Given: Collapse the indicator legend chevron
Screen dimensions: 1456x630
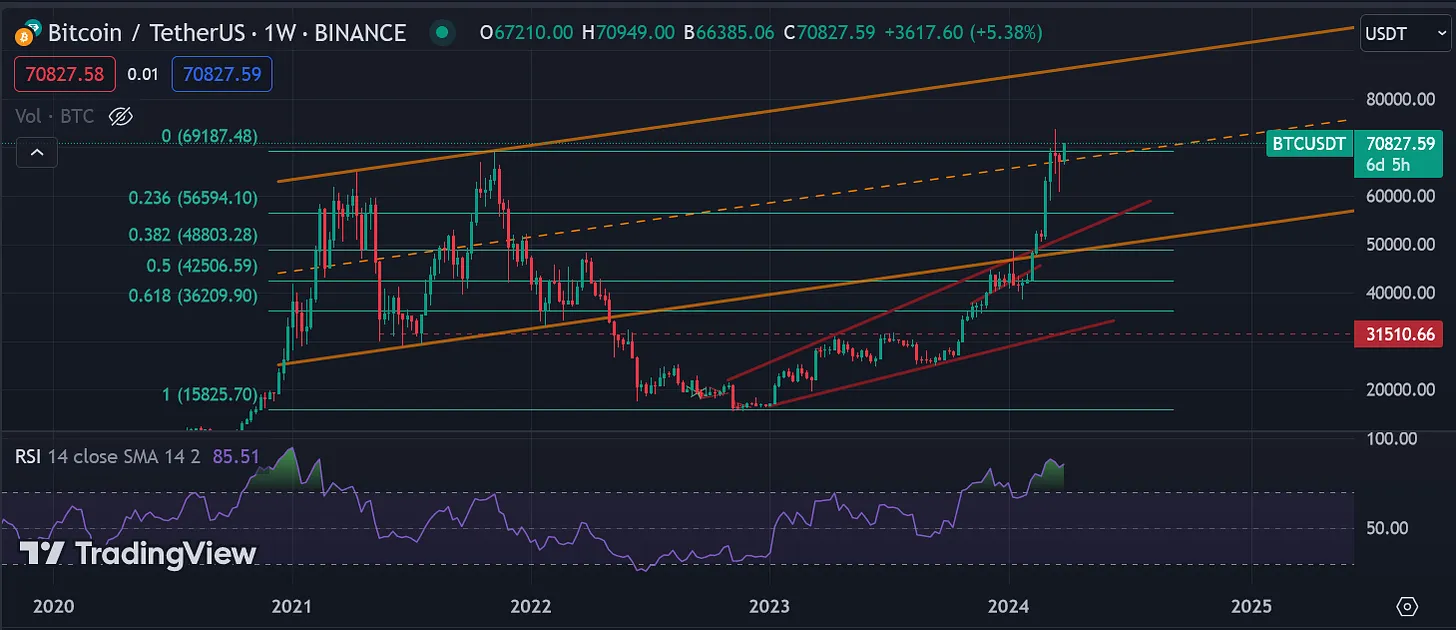Looking at the screenshot, I should [x=37, y=153].
